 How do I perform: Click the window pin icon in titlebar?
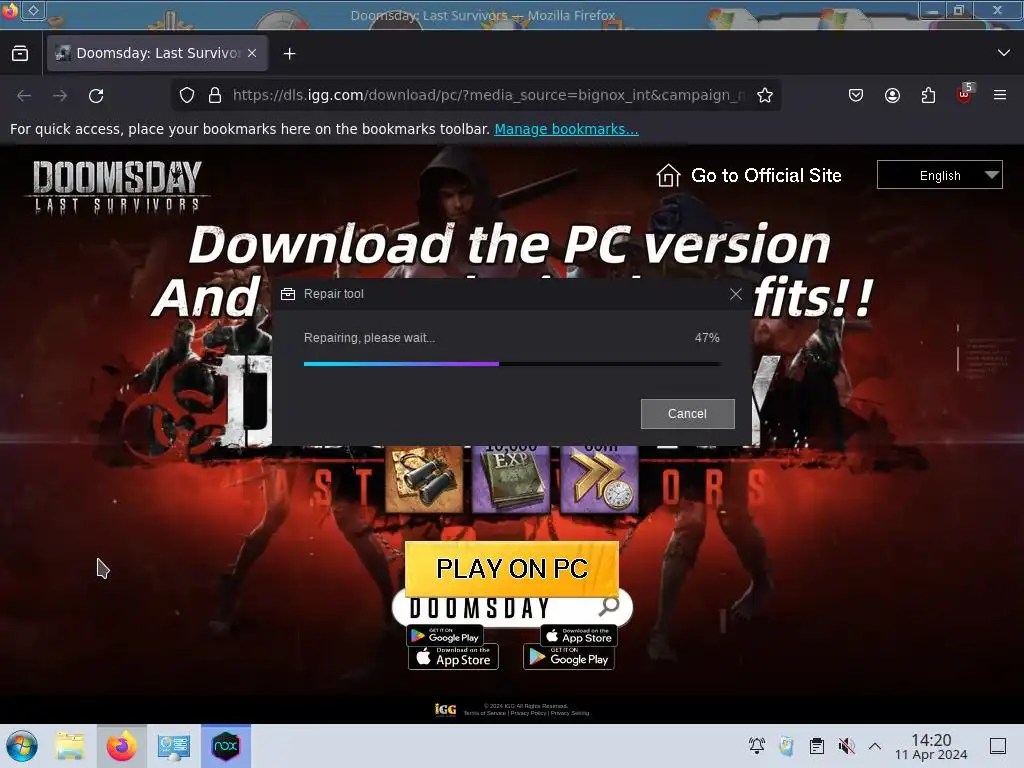[33, 10]
